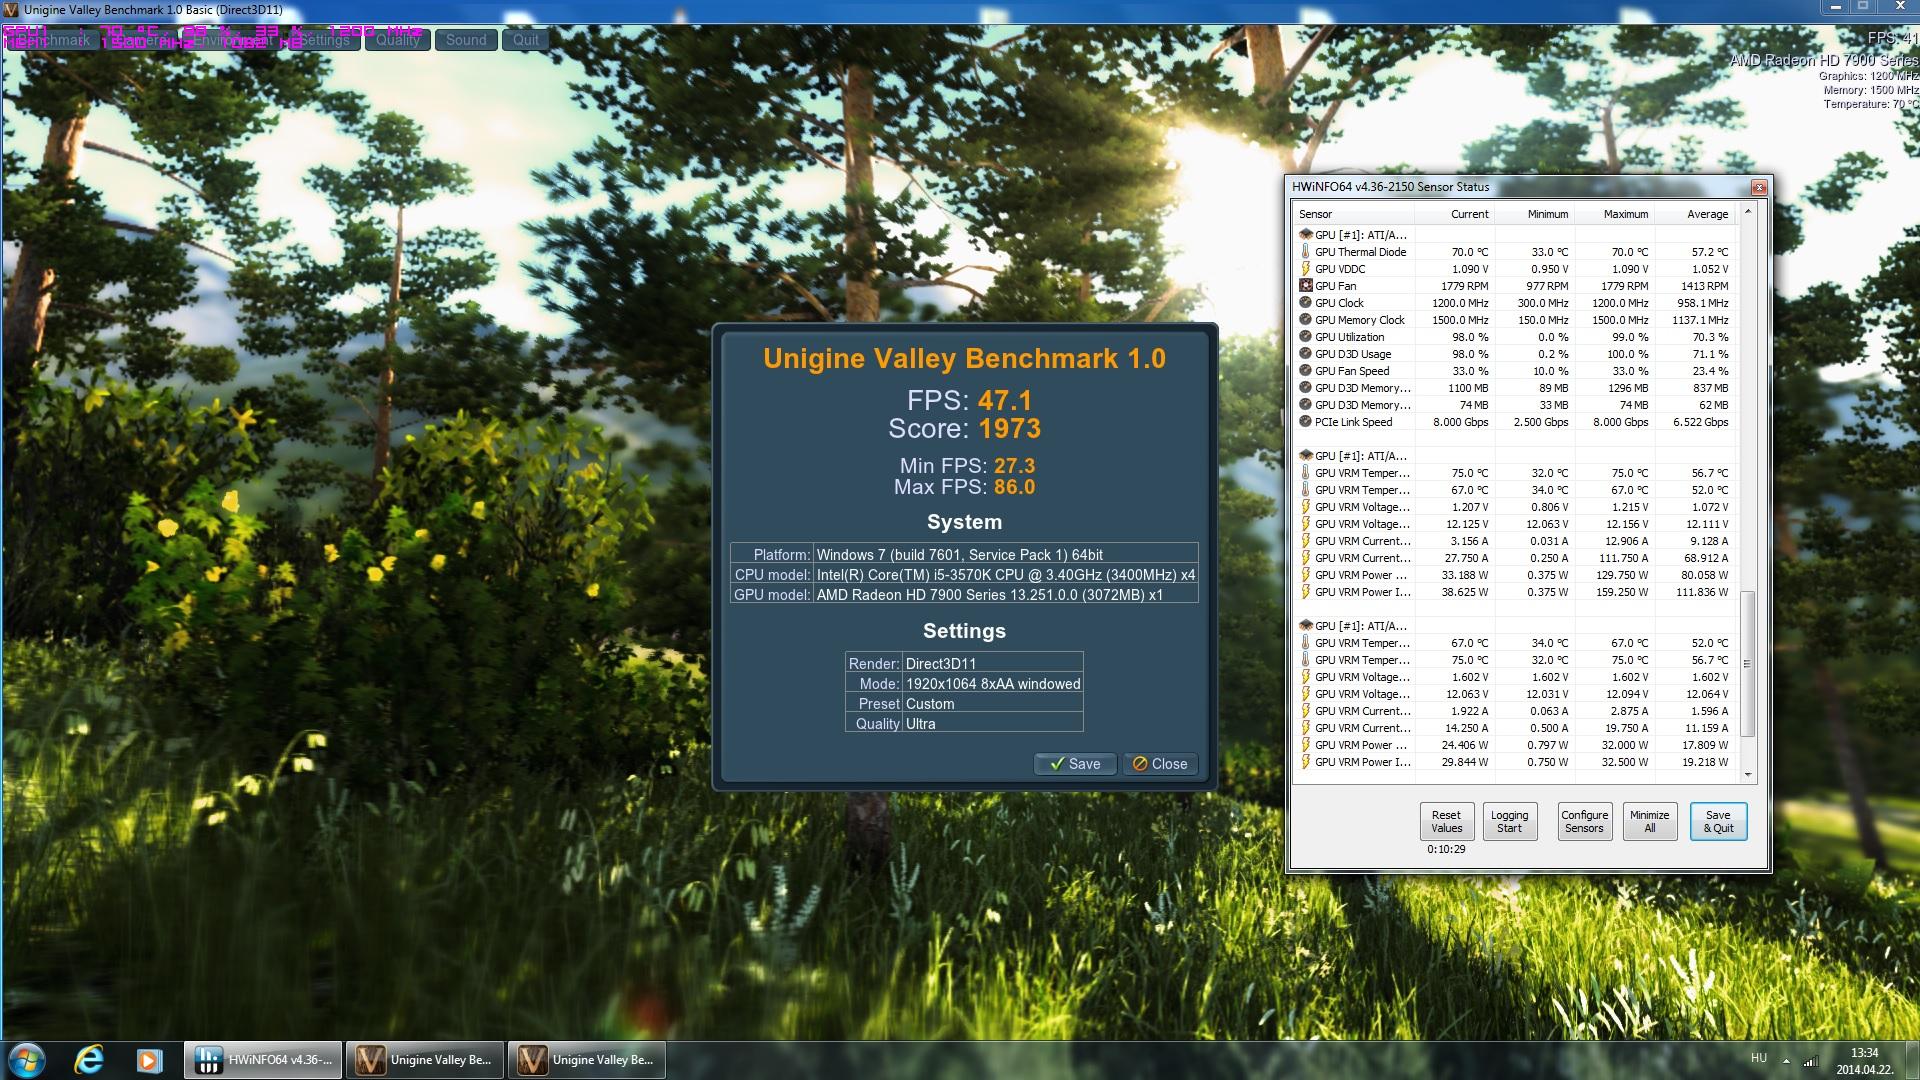Viewport: 1920px width, 1080px height.
Task: Click the icon of the 3.156 A VRM Current row
Action: click(x=1305, y=541)
